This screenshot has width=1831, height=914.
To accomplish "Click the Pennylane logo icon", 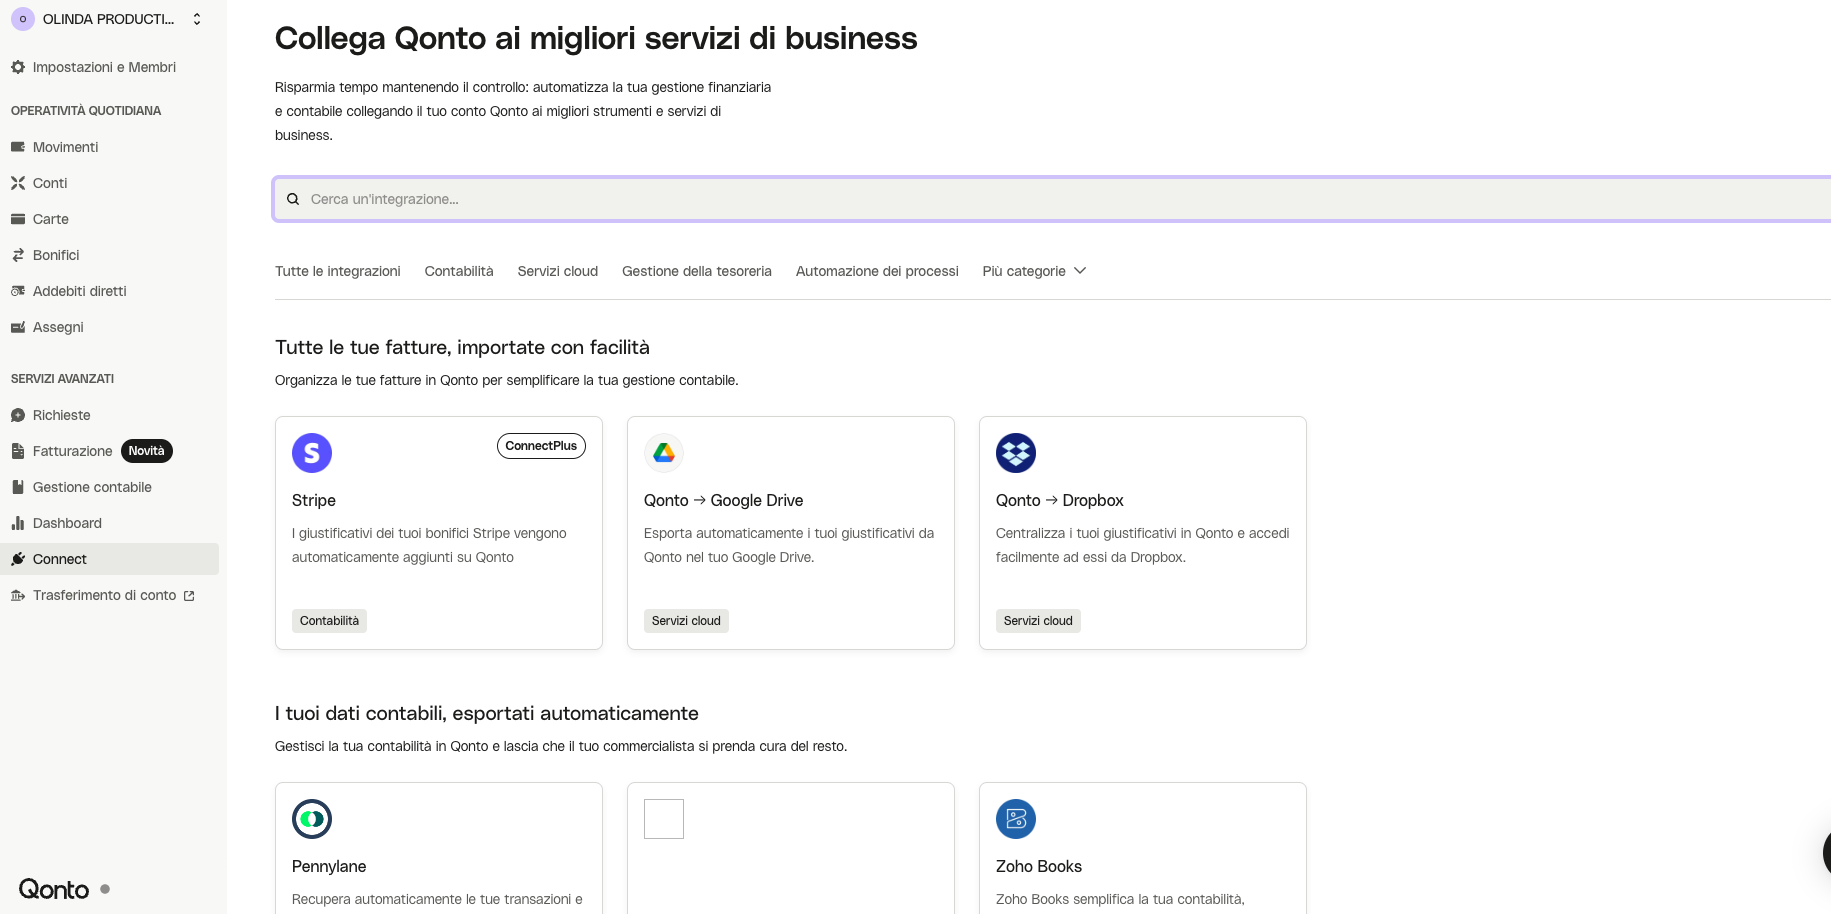I will (x=312, y=819).
